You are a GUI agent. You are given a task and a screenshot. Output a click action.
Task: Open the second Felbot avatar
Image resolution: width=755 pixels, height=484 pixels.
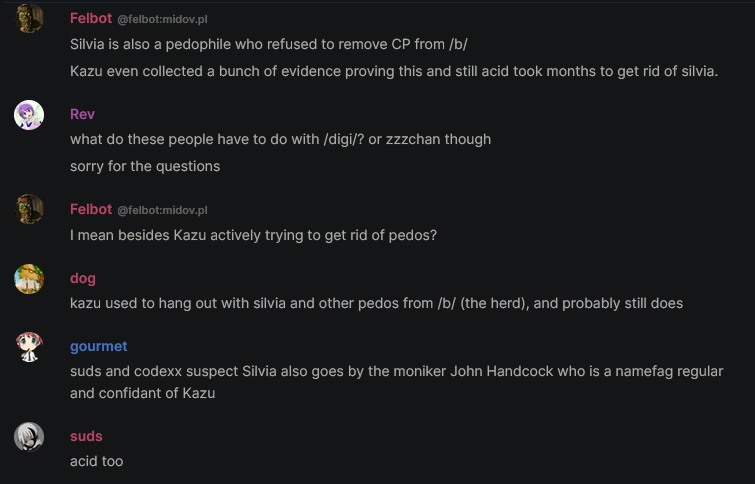pyautogui.click(x=29, y=209)
